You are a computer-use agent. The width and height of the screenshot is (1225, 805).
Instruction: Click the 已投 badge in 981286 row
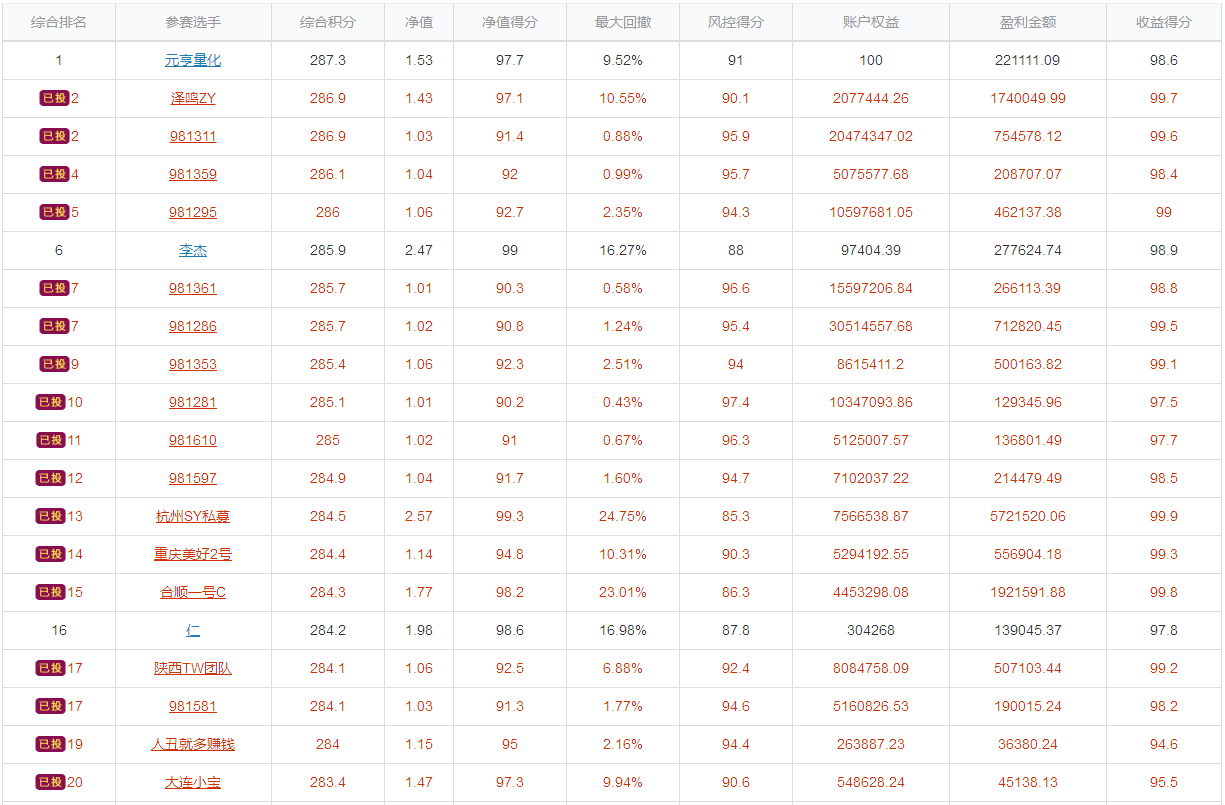coord(54,326)
